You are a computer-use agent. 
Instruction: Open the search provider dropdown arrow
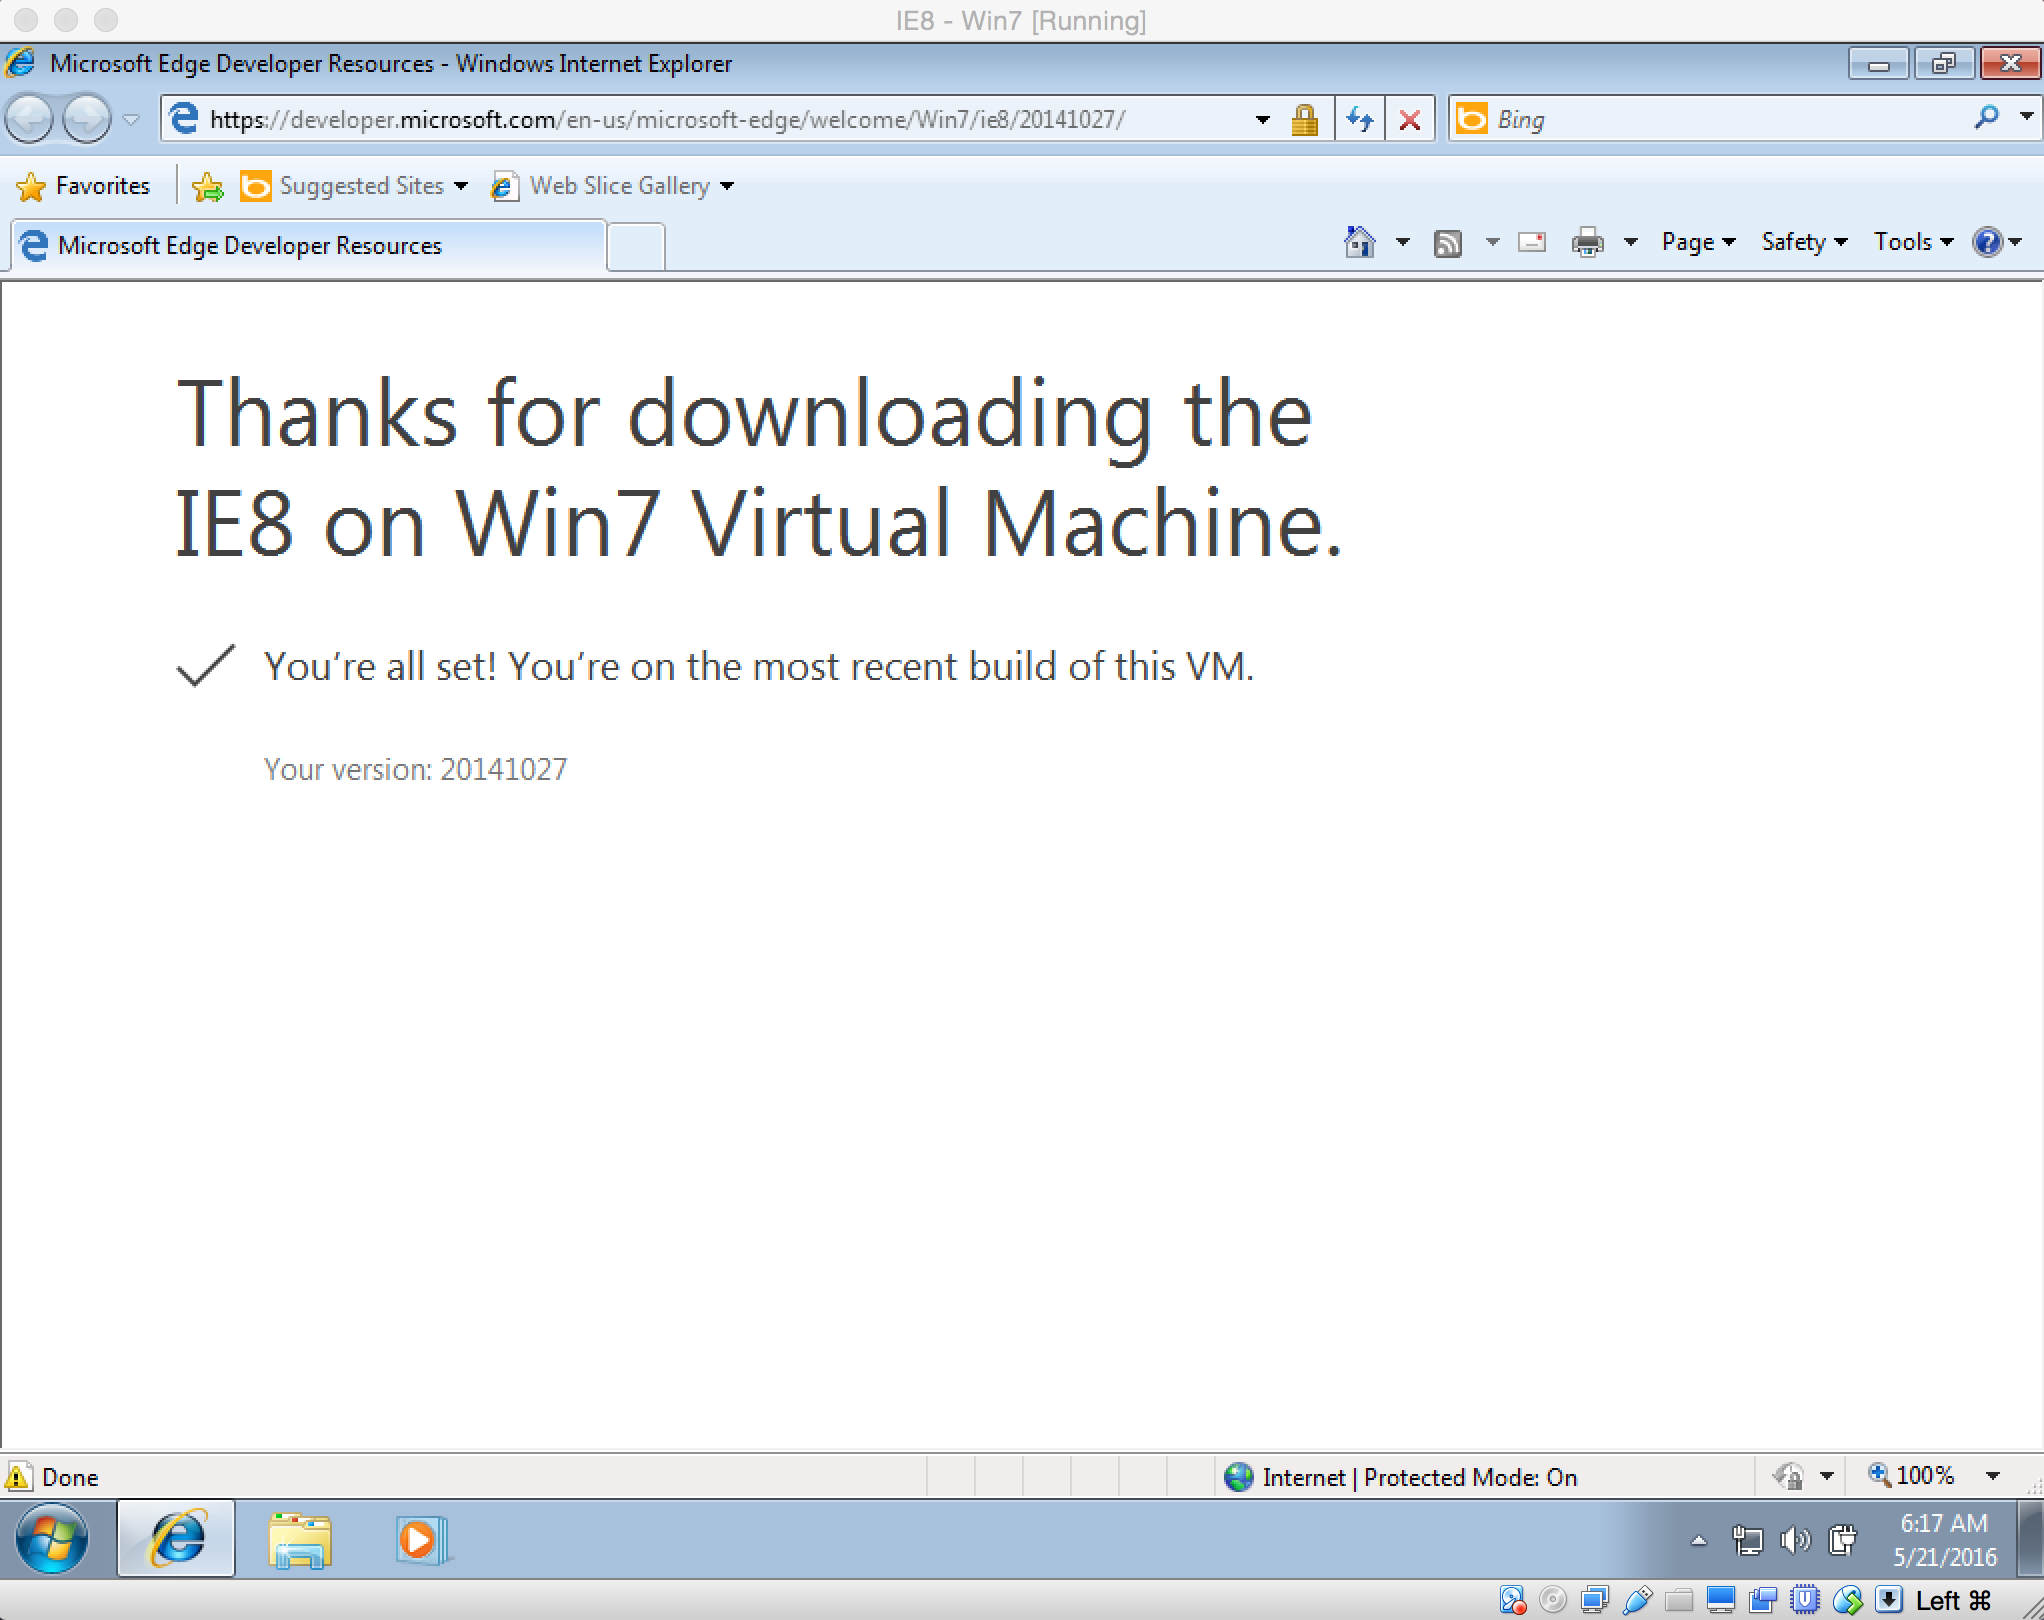click(x=2027, y=117)
